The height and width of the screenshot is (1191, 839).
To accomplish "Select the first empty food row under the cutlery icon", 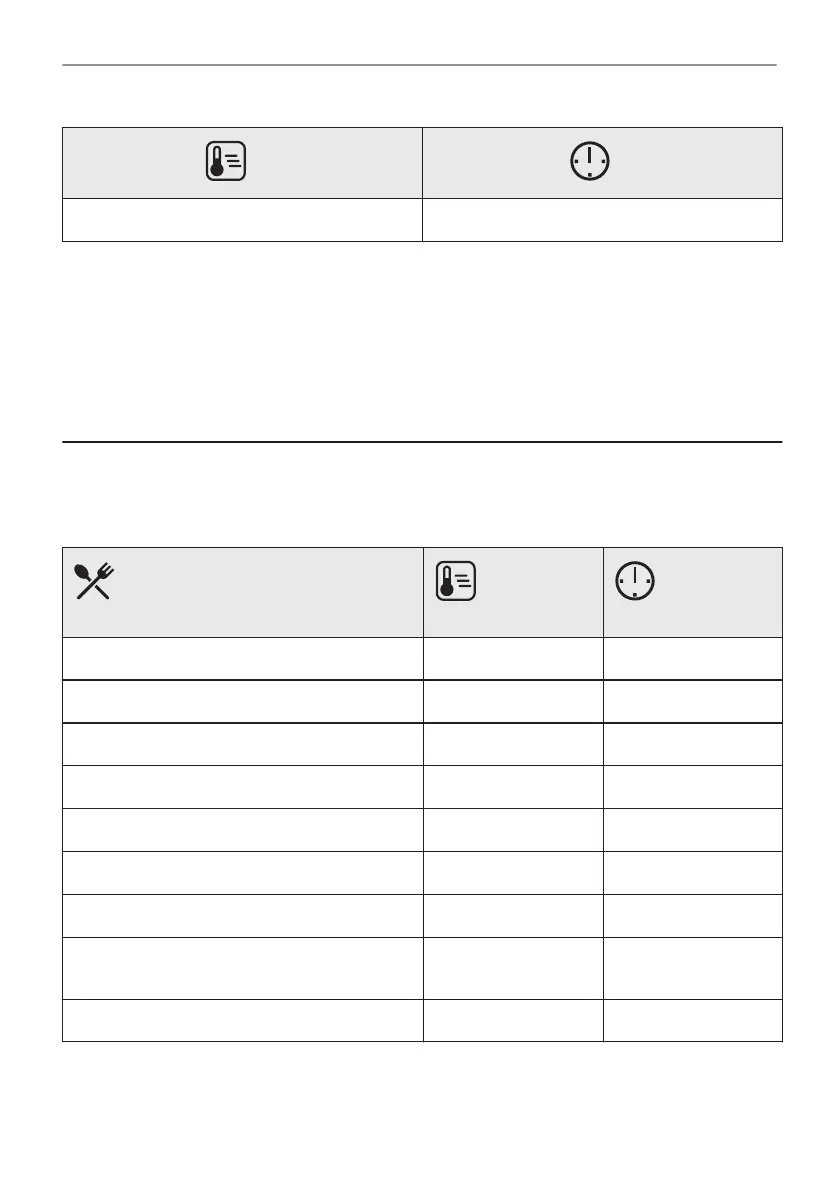I will 242,659.
